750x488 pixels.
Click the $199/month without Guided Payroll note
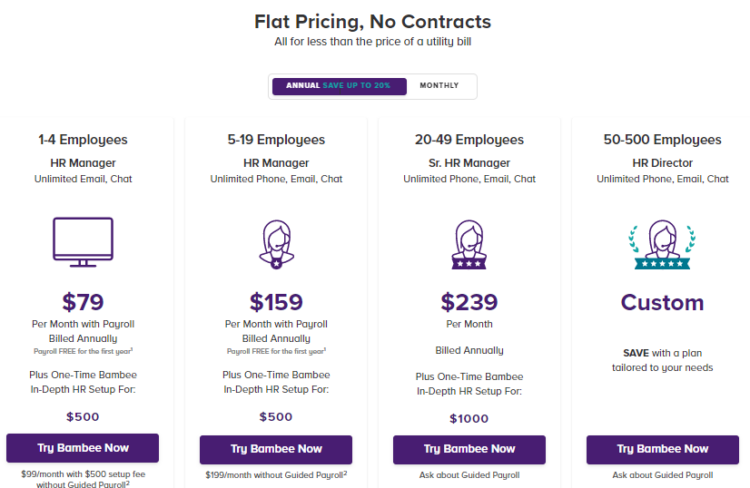[276, 475]
